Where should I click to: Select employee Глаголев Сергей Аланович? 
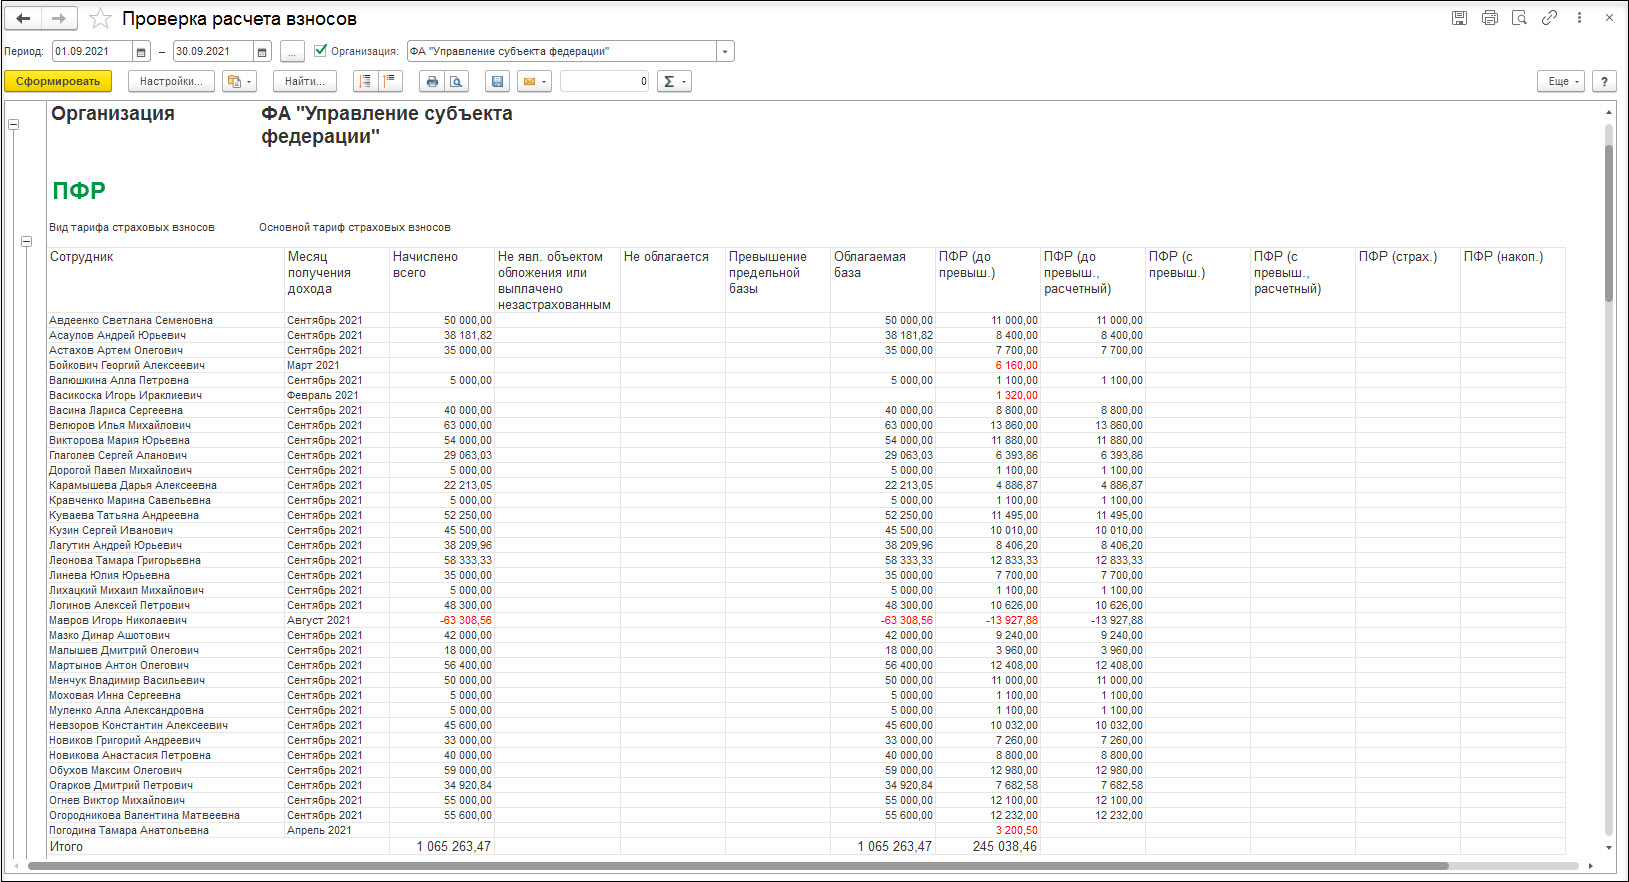118,456
